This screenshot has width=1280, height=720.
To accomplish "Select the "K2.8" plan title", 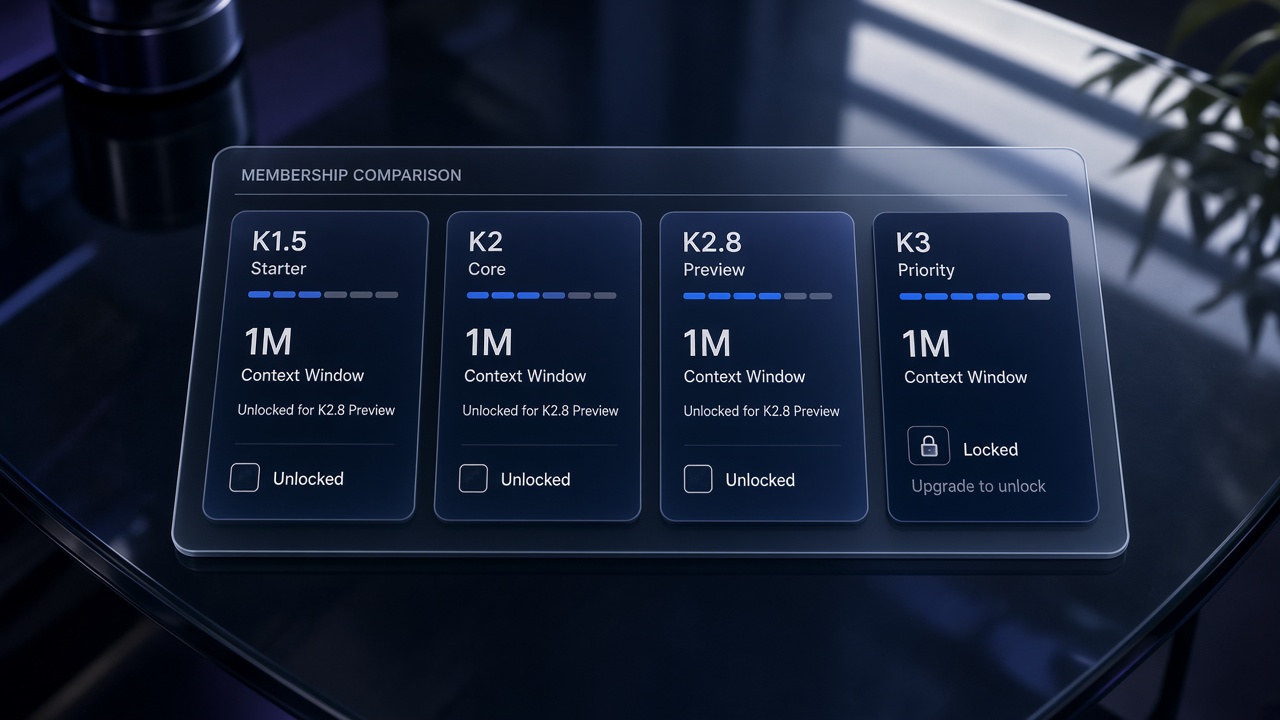I will tap(712, 242).
